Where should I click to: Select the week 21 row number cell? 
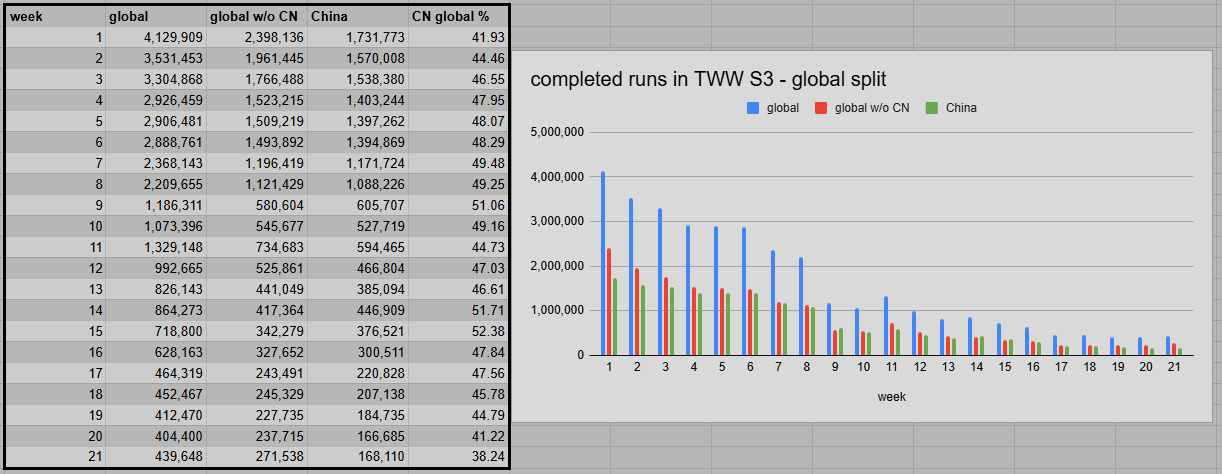56,457
